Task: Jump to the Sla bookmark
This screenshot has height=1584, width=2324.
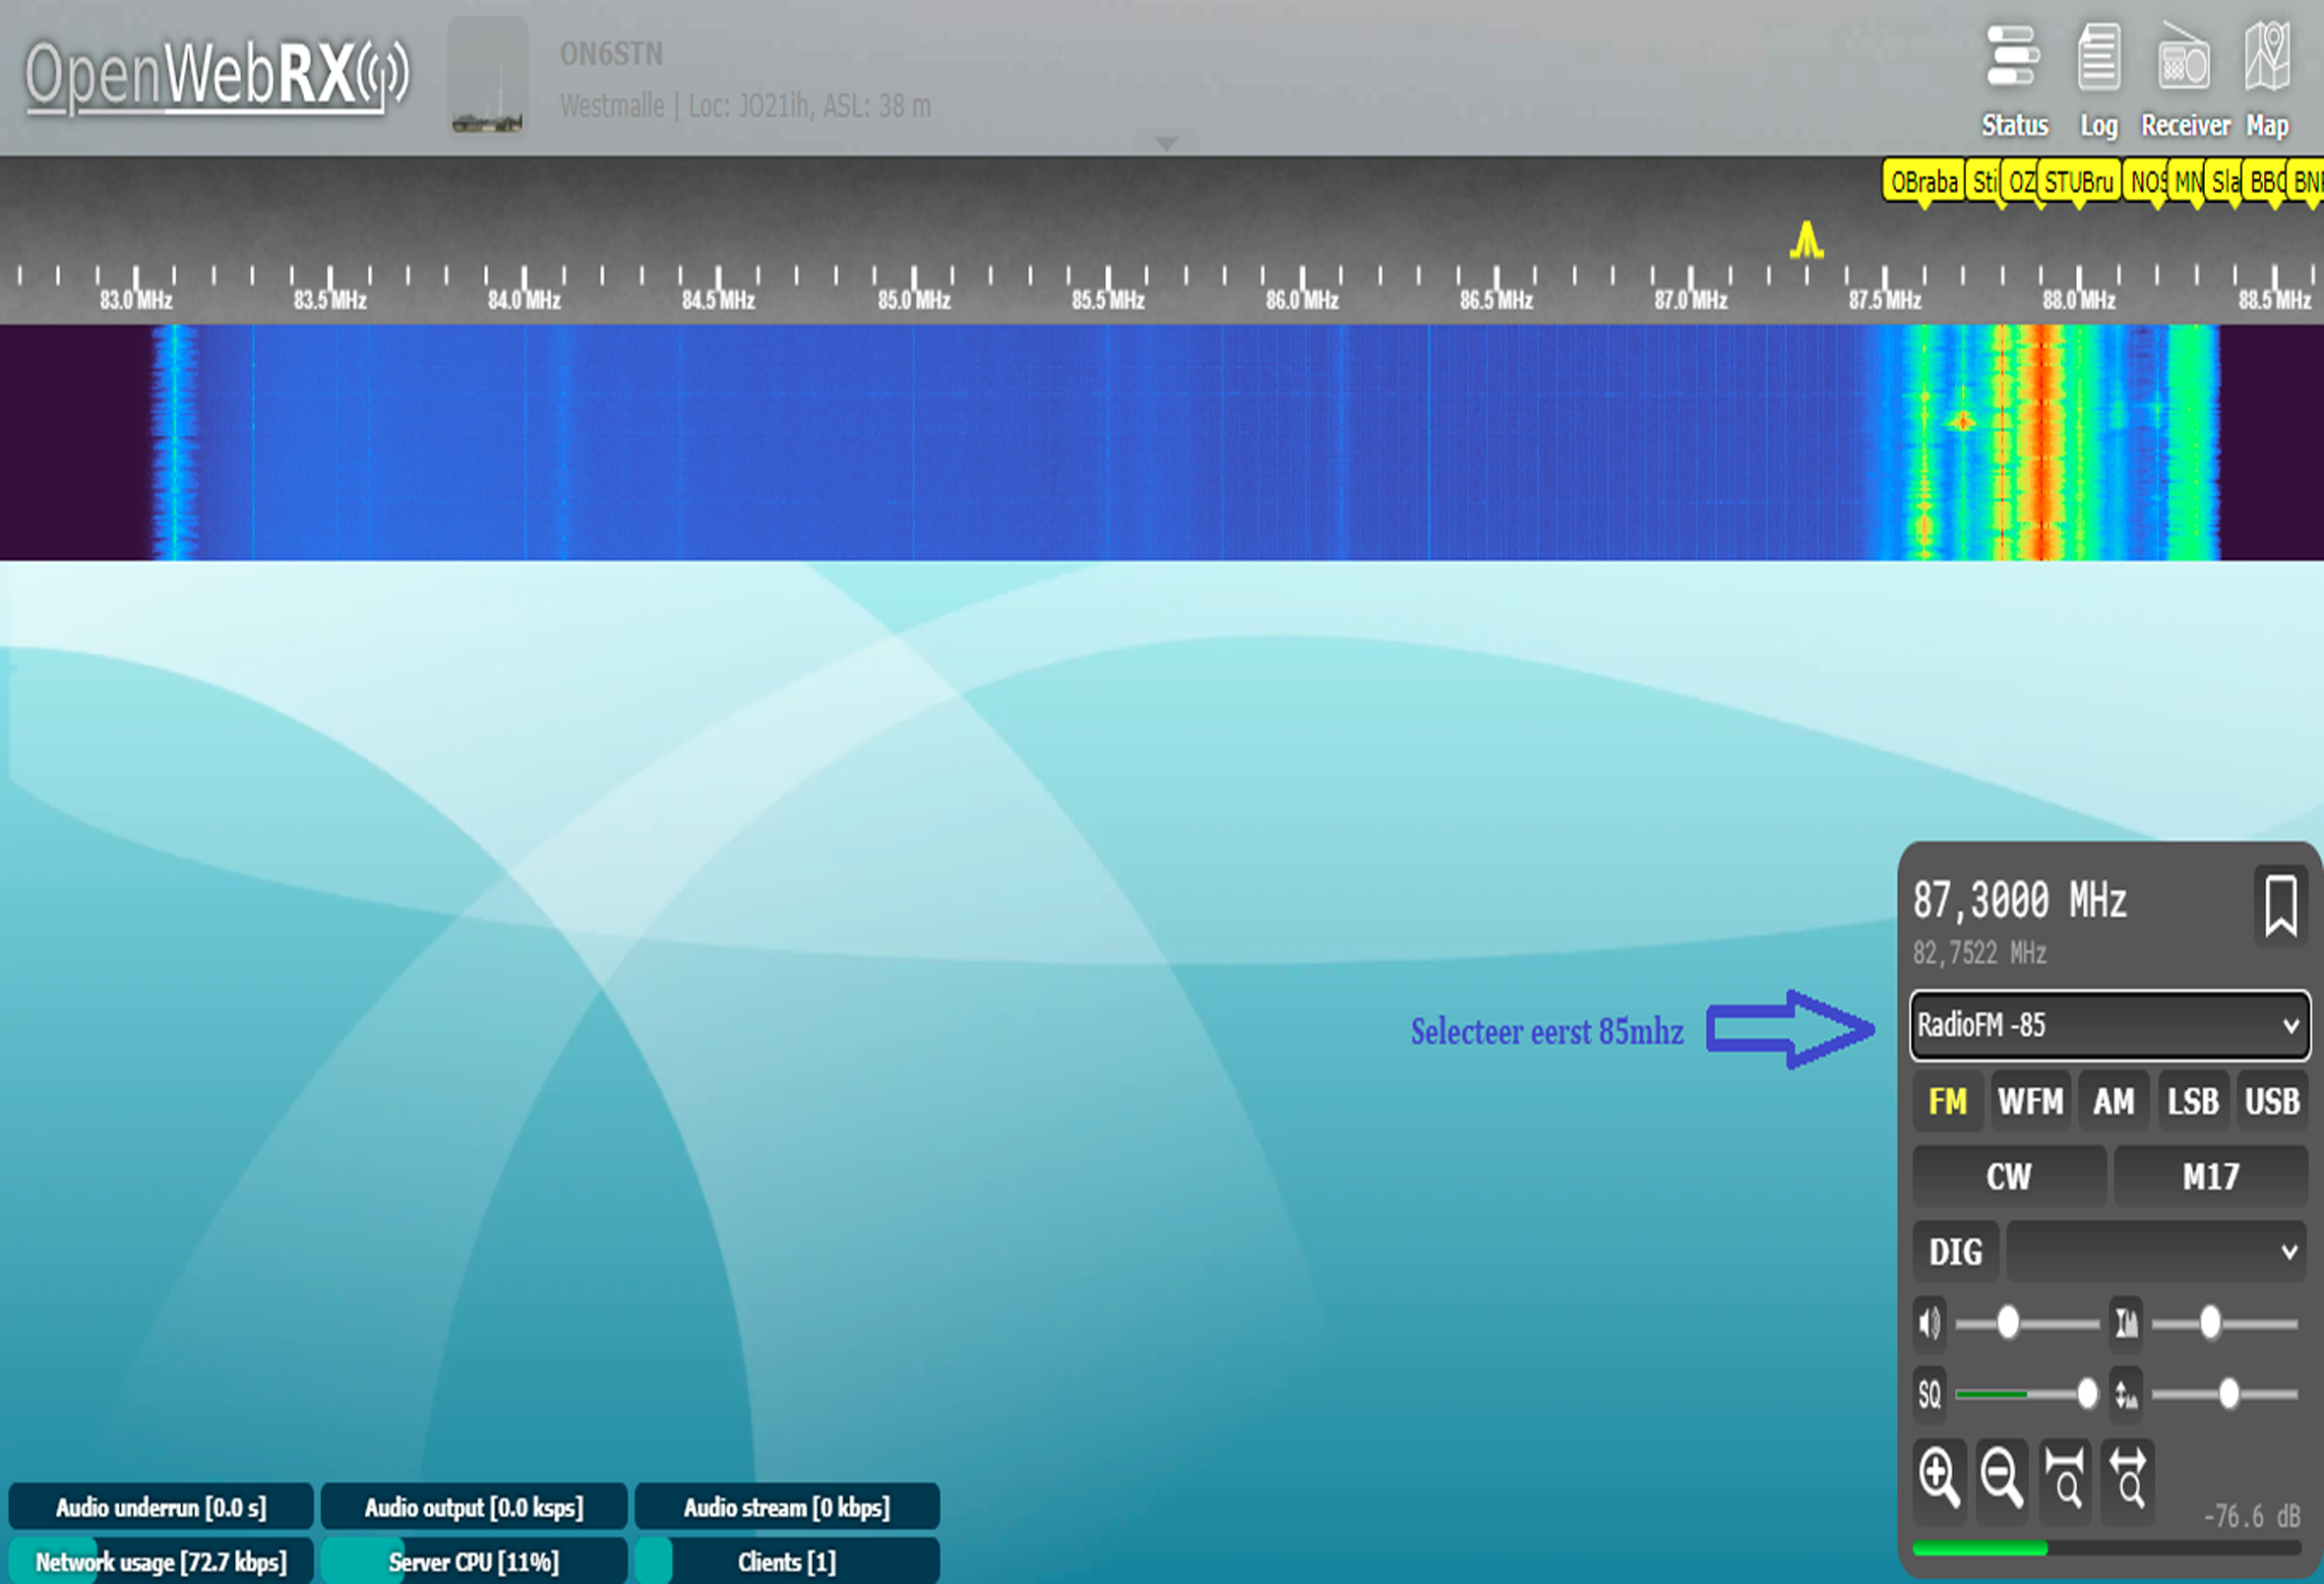Action: [x=2224, y=182]
